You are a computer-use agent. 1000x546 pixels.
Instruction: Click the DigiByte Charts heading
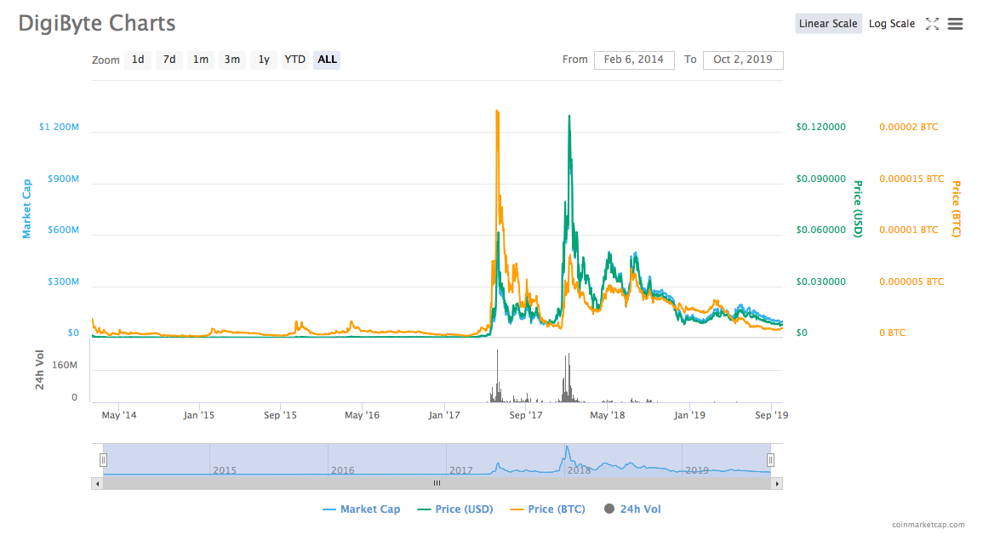[x=97, y=23]
